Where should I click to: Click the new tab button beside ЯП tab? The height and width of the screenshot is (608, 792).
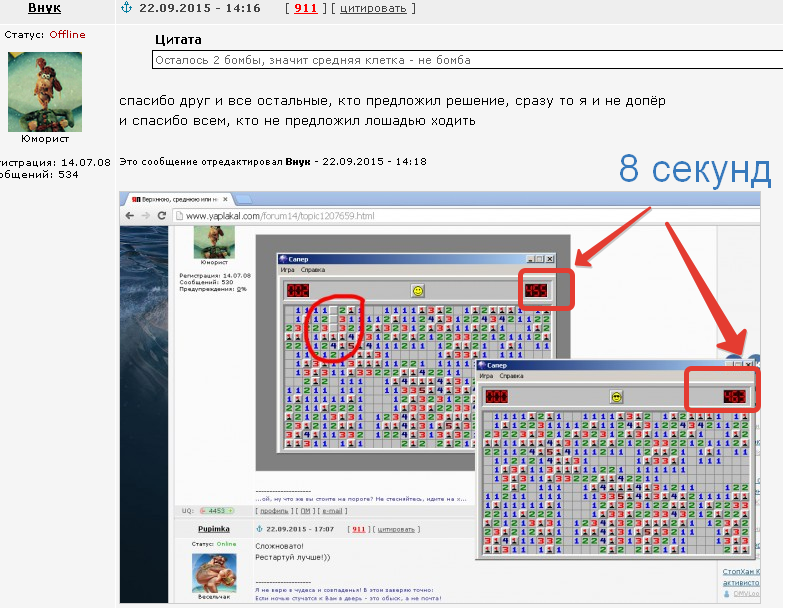point(243,199)
